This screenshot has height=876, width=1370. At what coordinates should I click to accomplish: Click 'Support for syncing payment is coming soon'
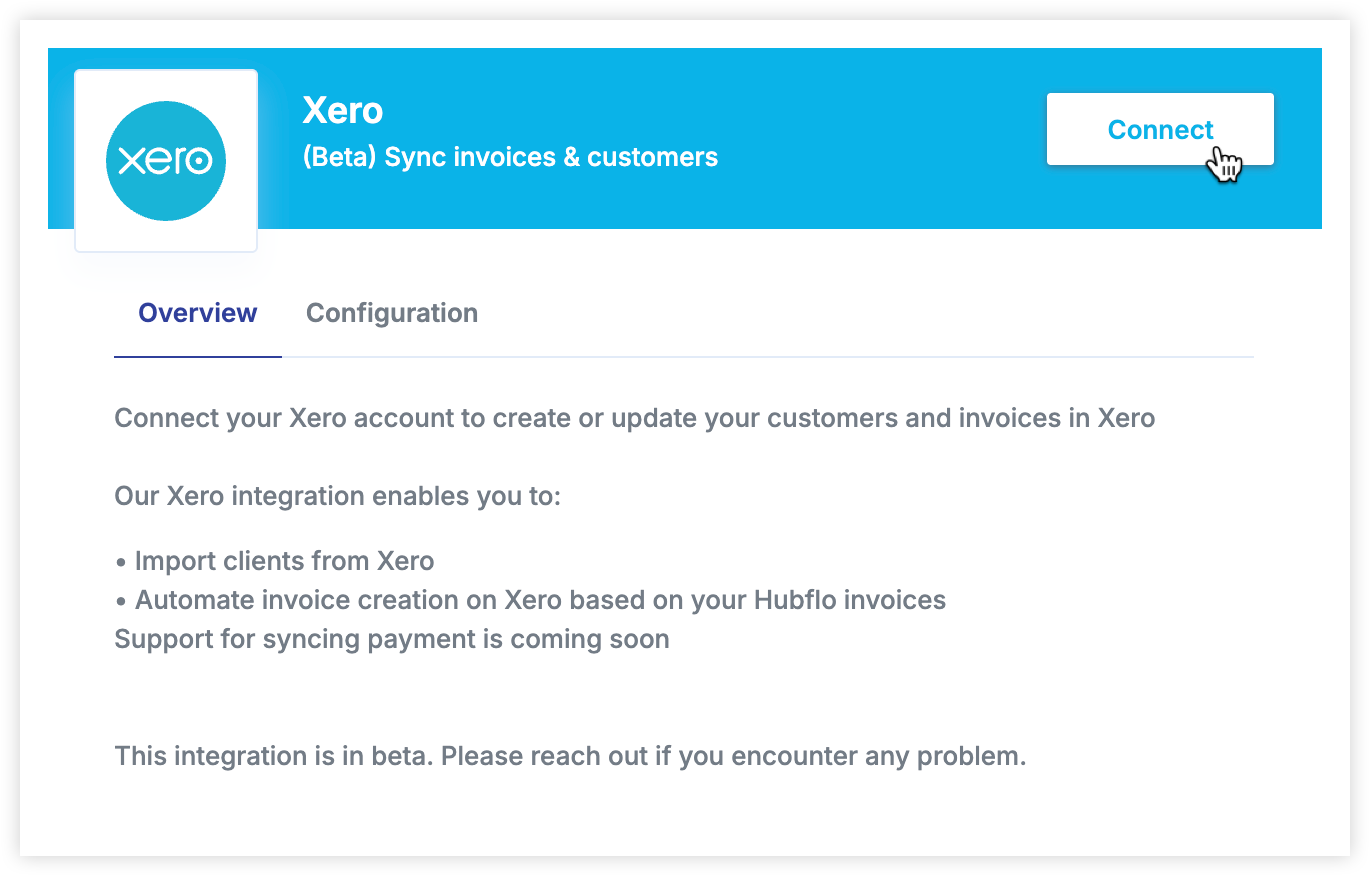point(392,639)
